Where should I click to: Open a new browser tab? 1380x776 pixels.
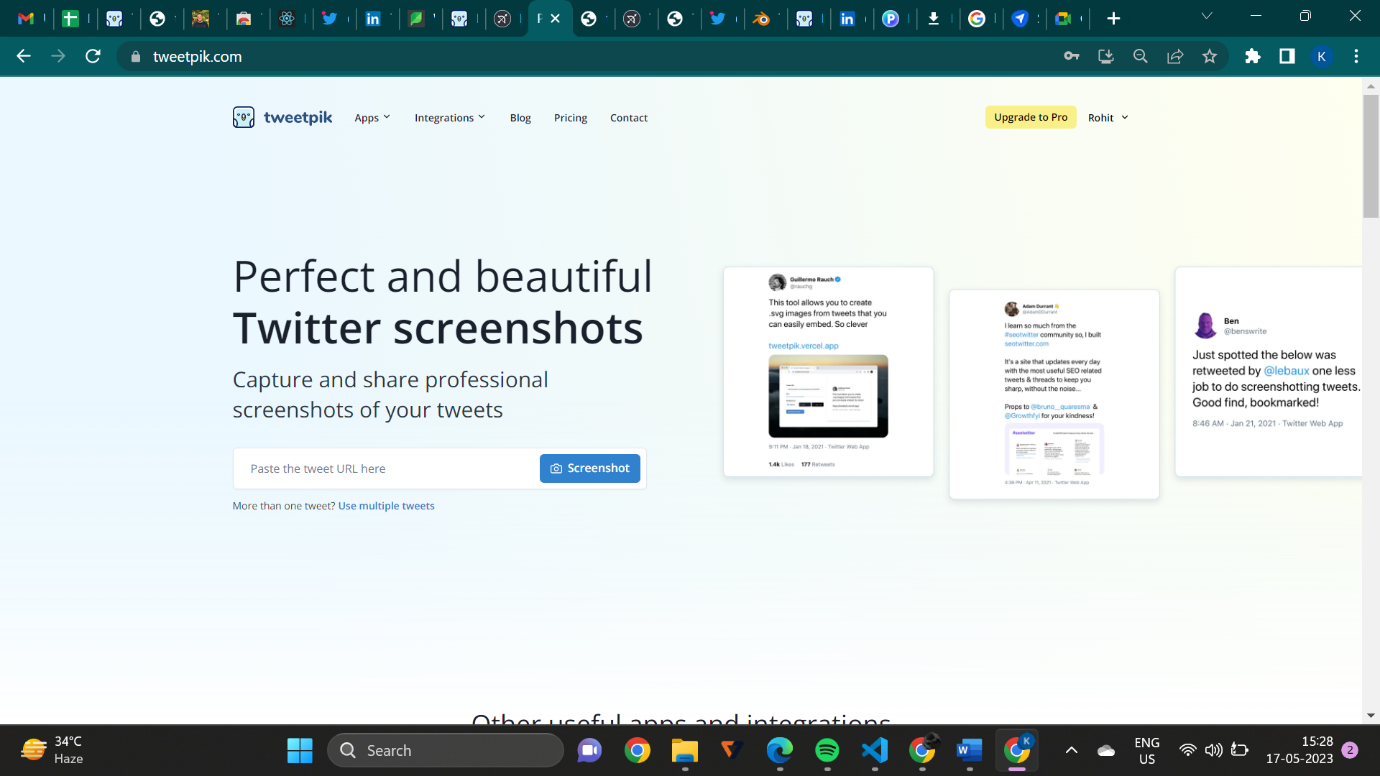tap(1113, 18)
